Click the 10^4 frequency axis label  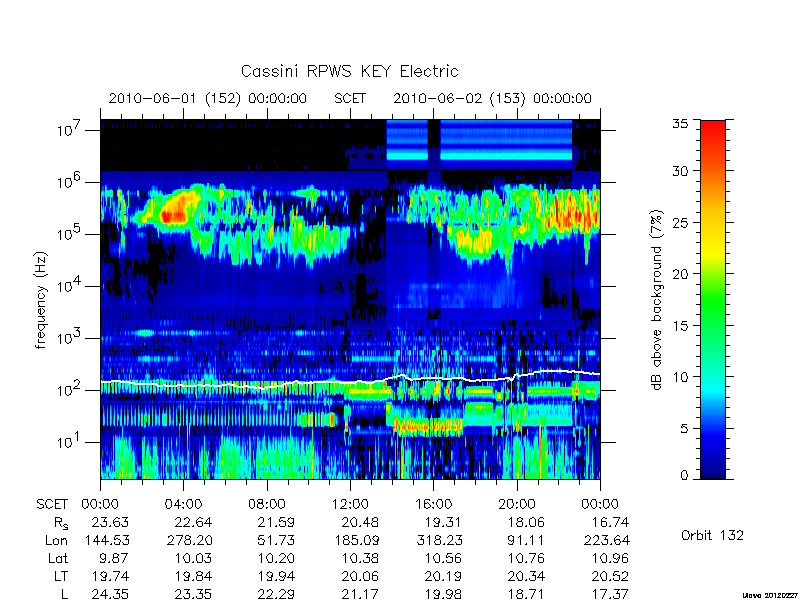[70, 286]
